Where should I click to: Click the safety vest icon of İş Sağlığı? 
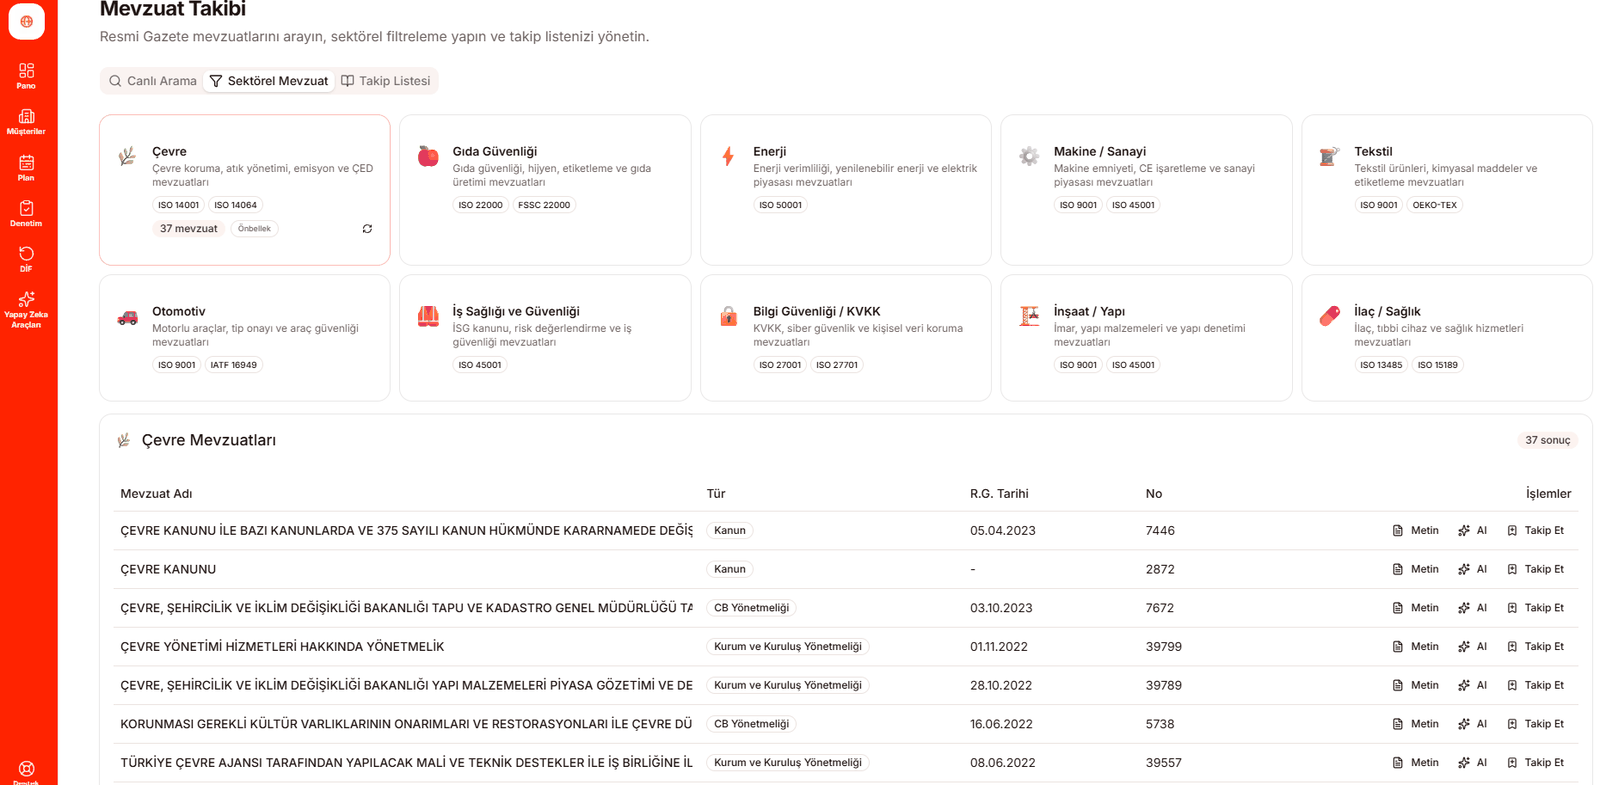click(x=428, y=316)
